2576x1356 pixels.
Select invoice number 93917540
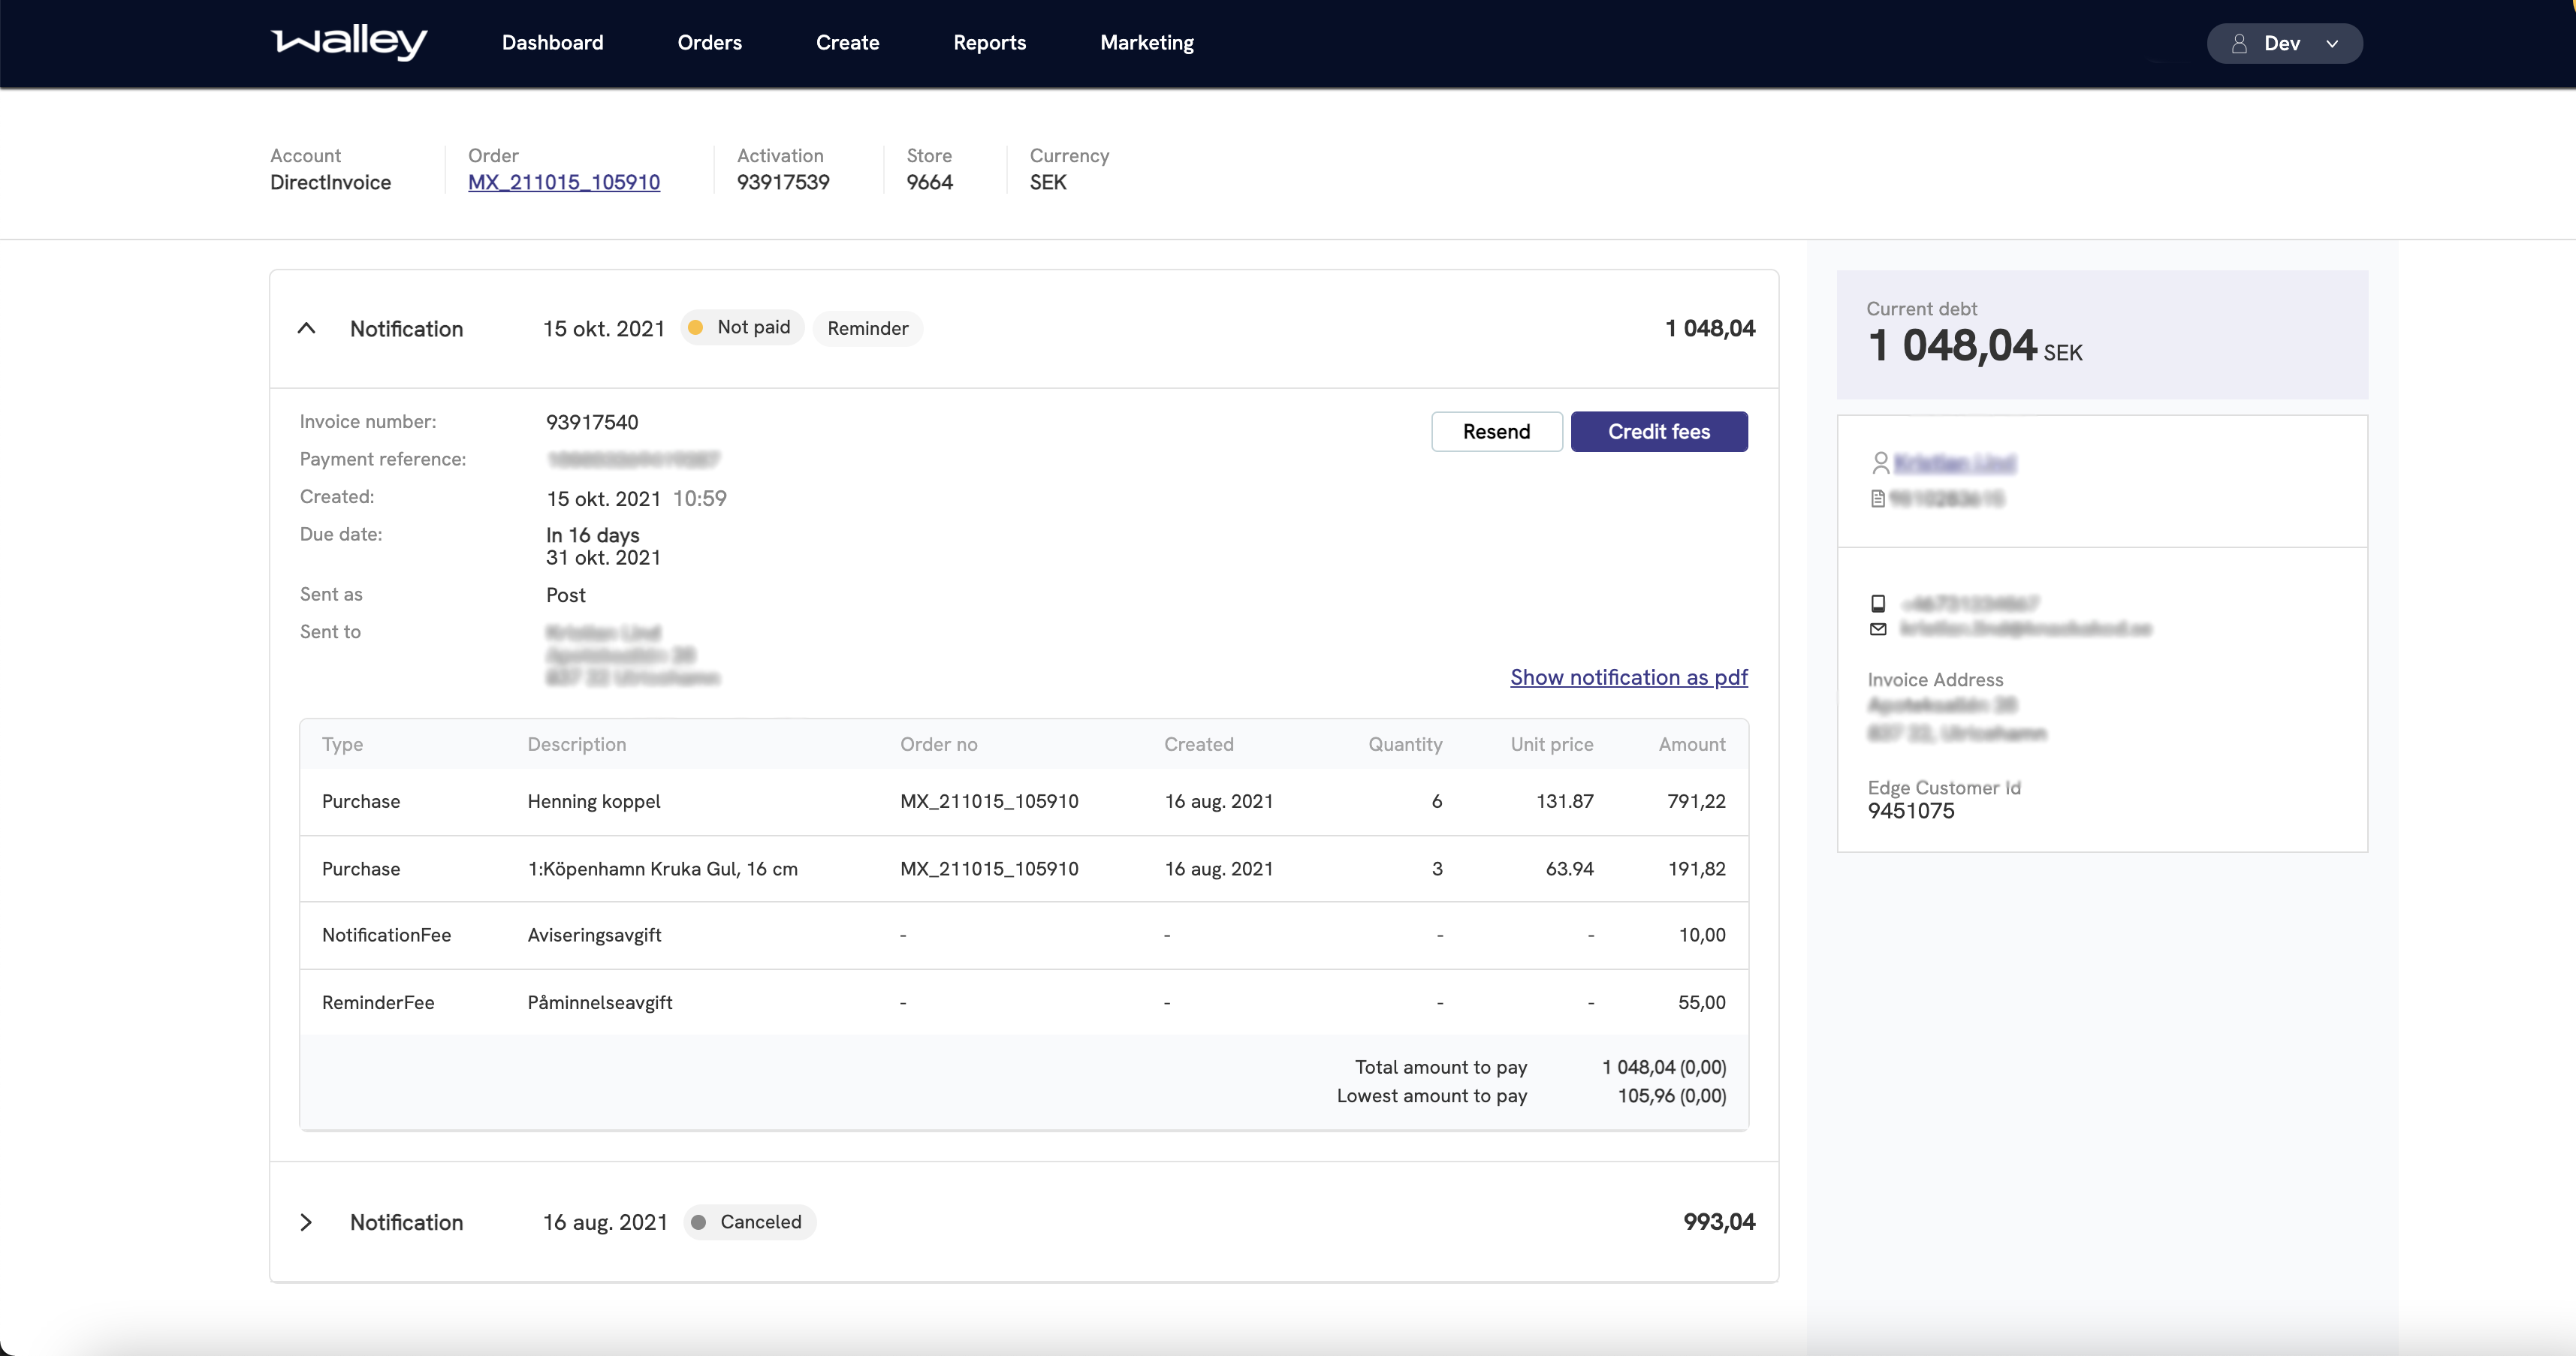coord(591,422)
